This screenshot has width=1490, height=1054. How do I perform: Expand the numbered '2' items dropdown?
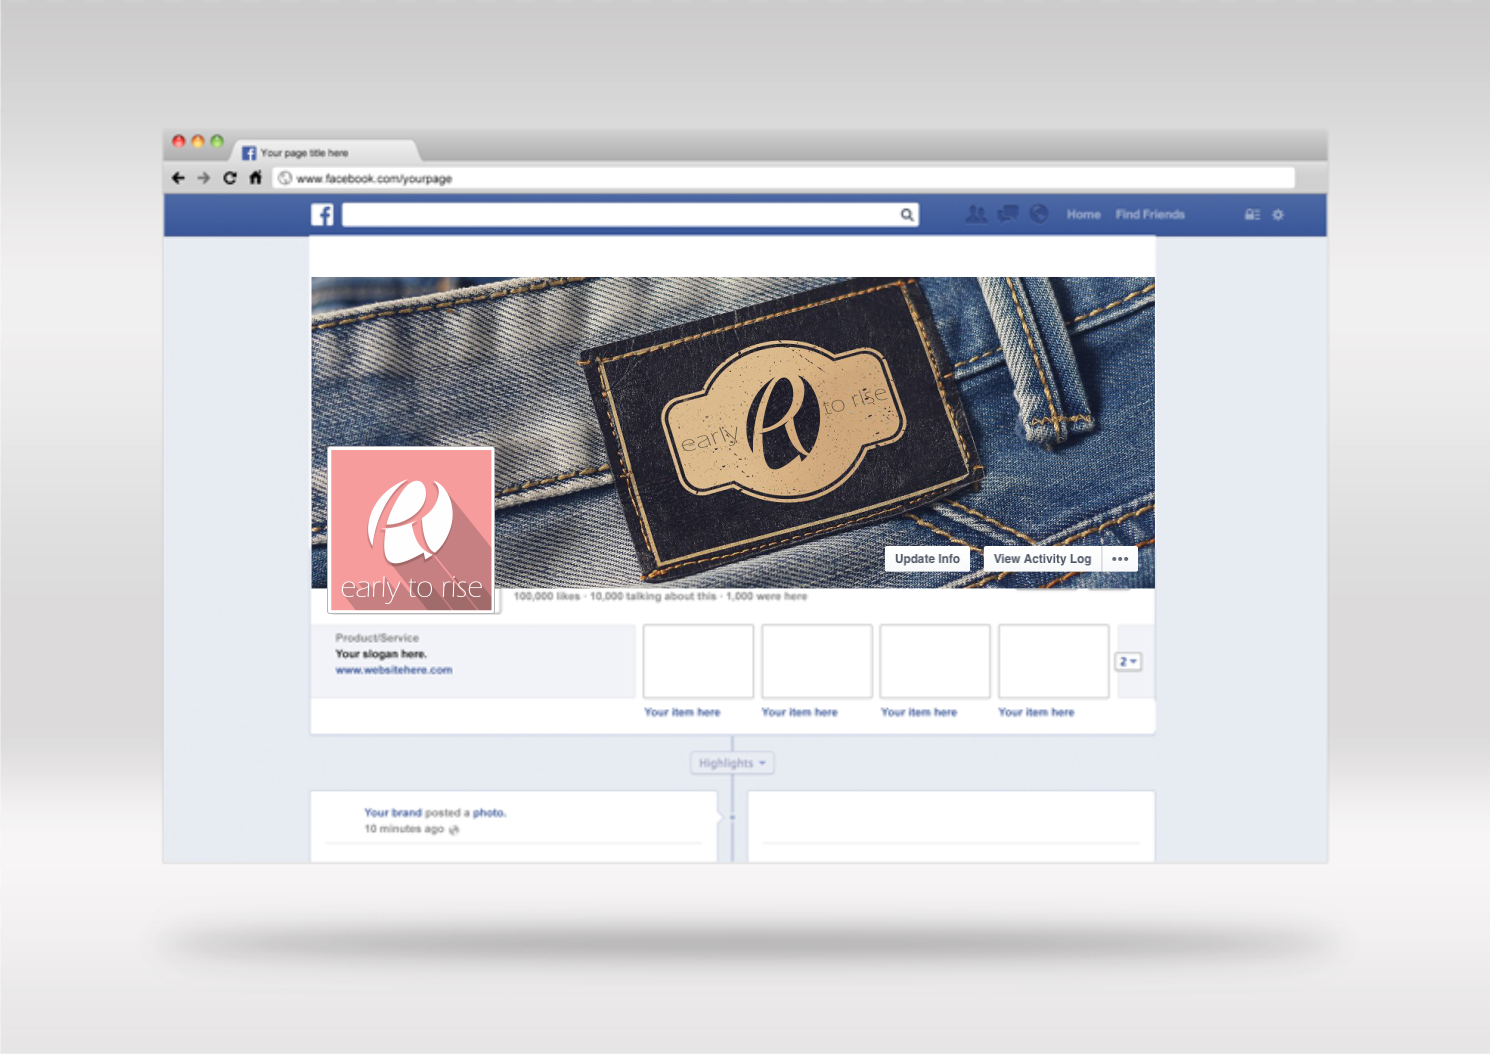1128,662
